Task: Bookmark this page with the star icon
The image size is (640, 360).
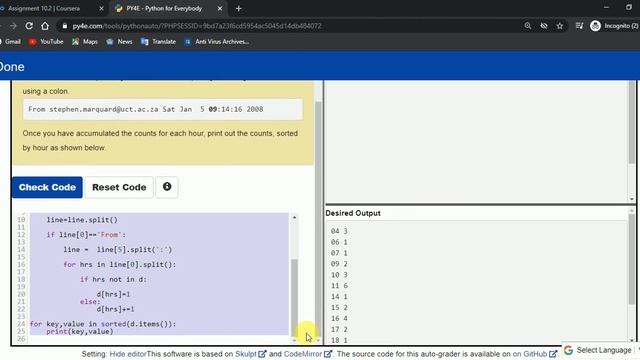Action: point(560,26)
